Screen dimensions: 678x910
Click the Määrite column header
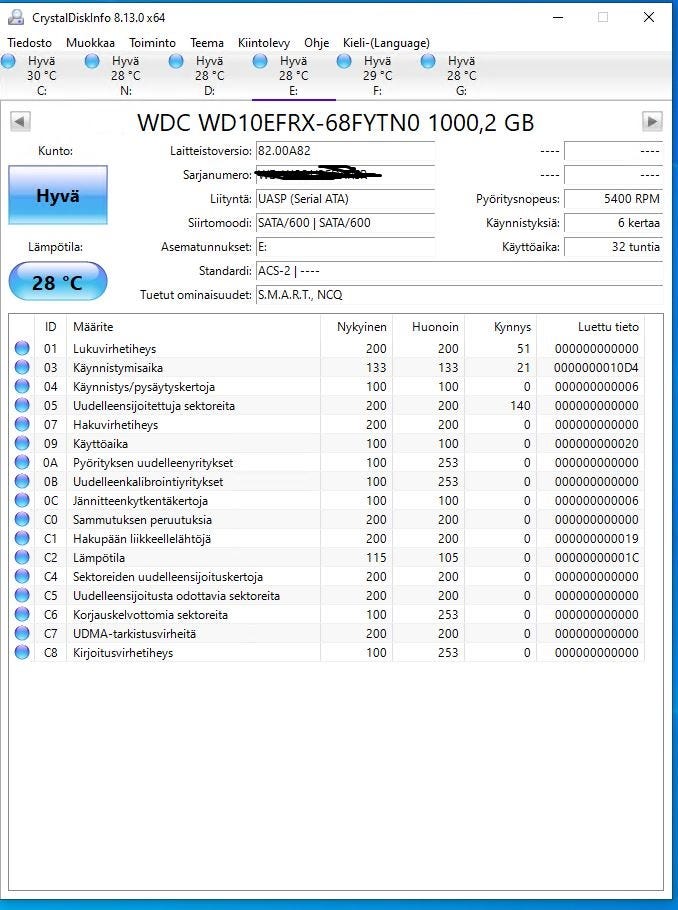click(193, 327)
